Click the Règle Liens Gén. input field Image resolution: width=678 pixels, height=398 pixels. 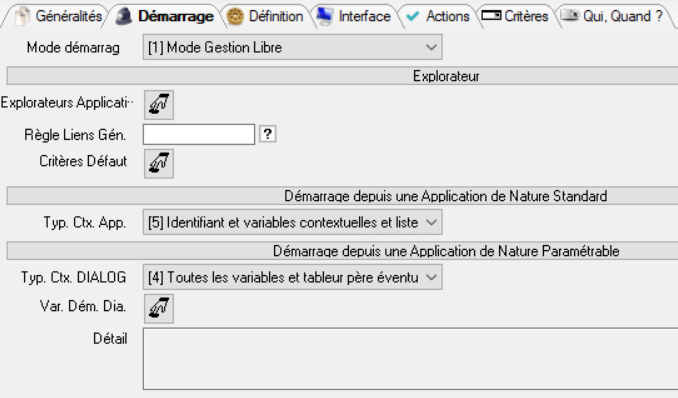pos(199,134)
